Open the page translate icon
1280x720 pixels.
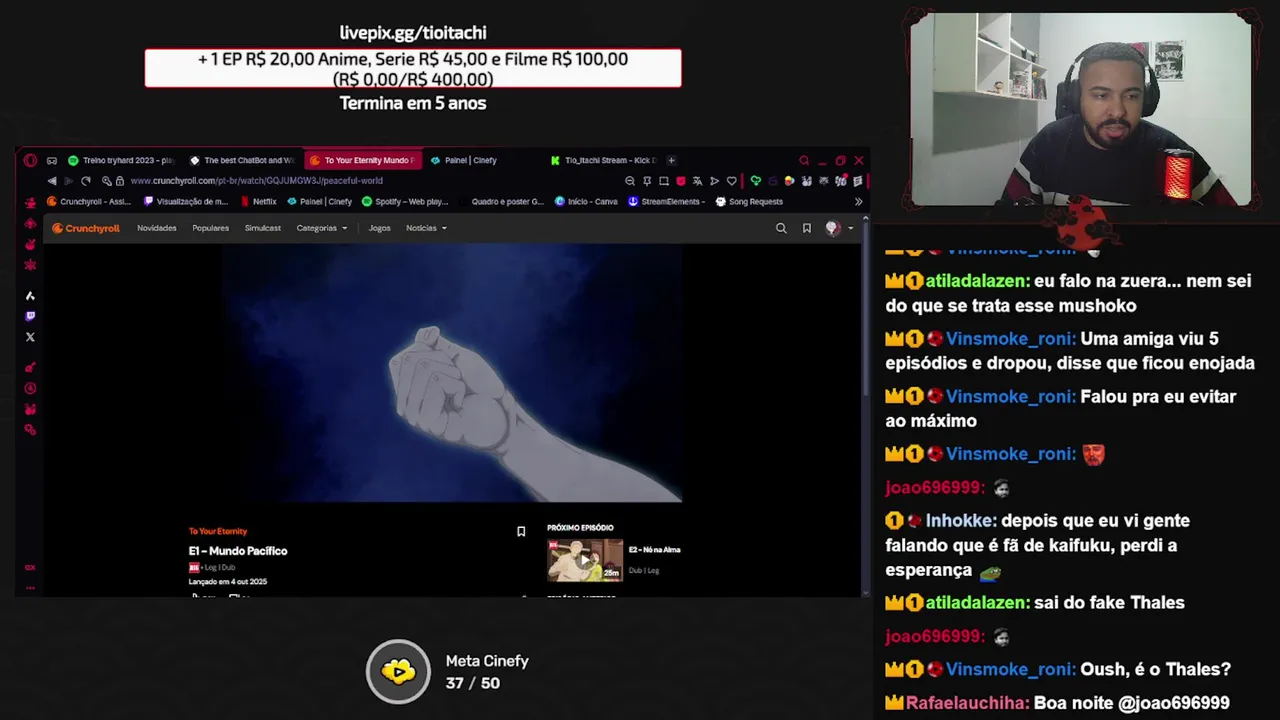tap(697, 181)
